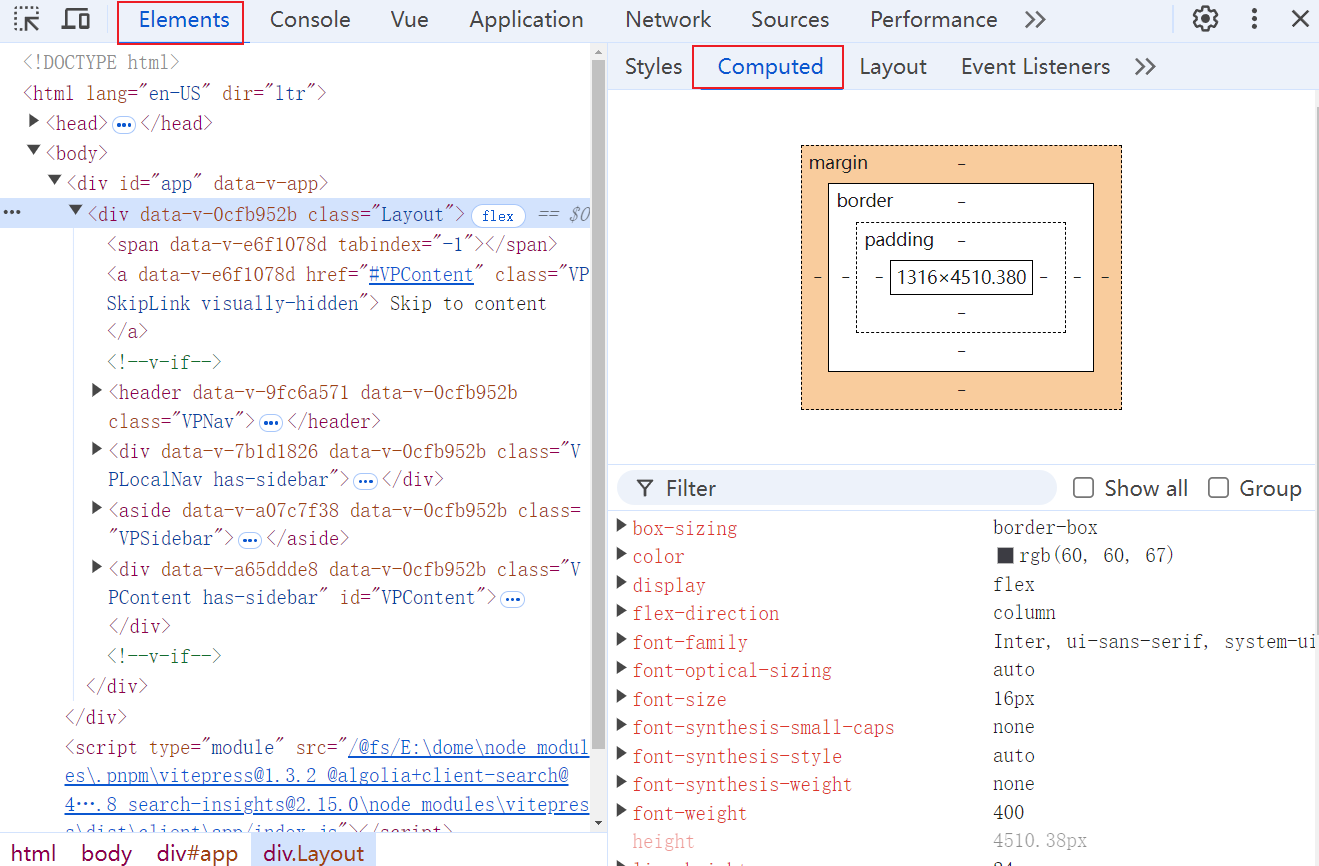Screen dimensions: 1319x866
Task: Open the Network tab
Action: click(x=668, y=20)
